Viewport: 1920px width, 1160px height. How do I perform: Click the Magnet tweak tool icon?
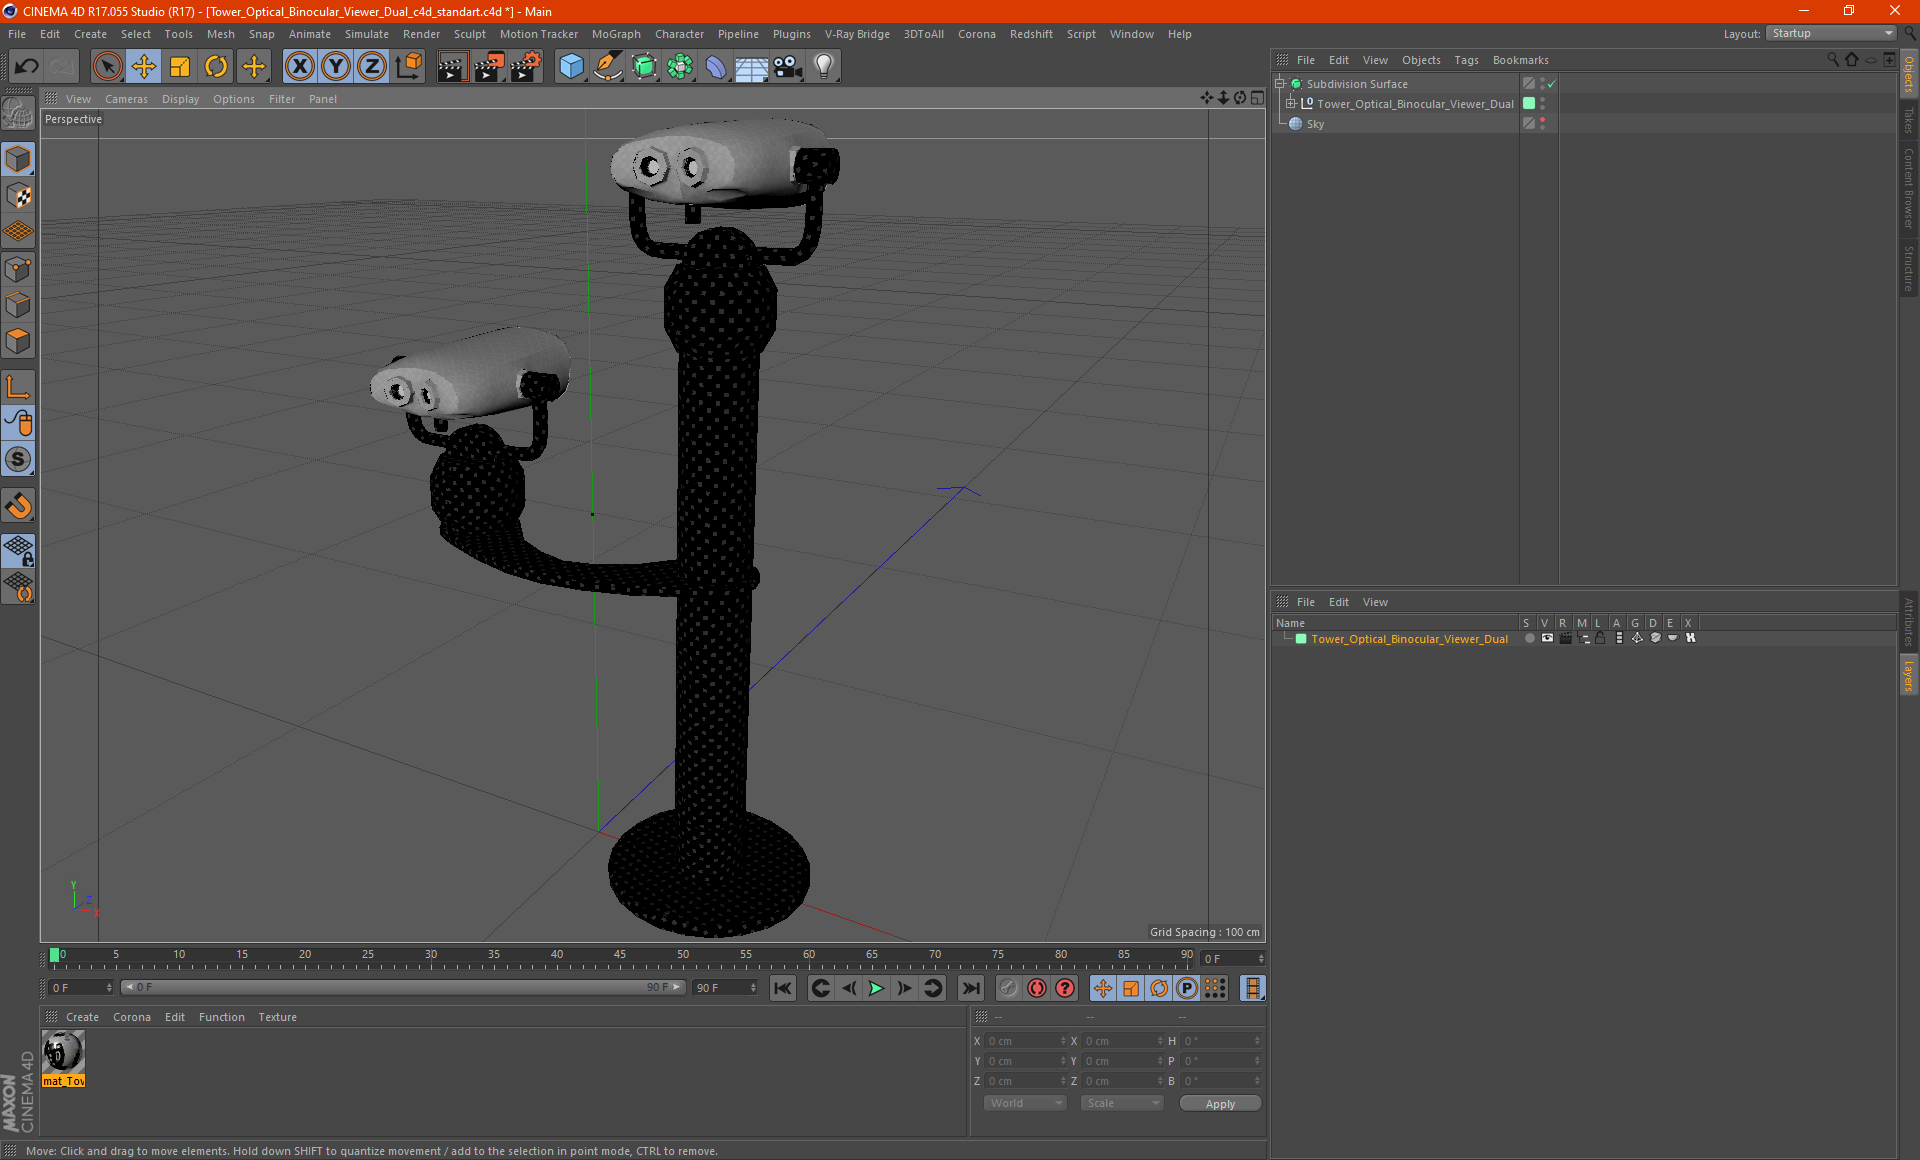coord(18,506)
